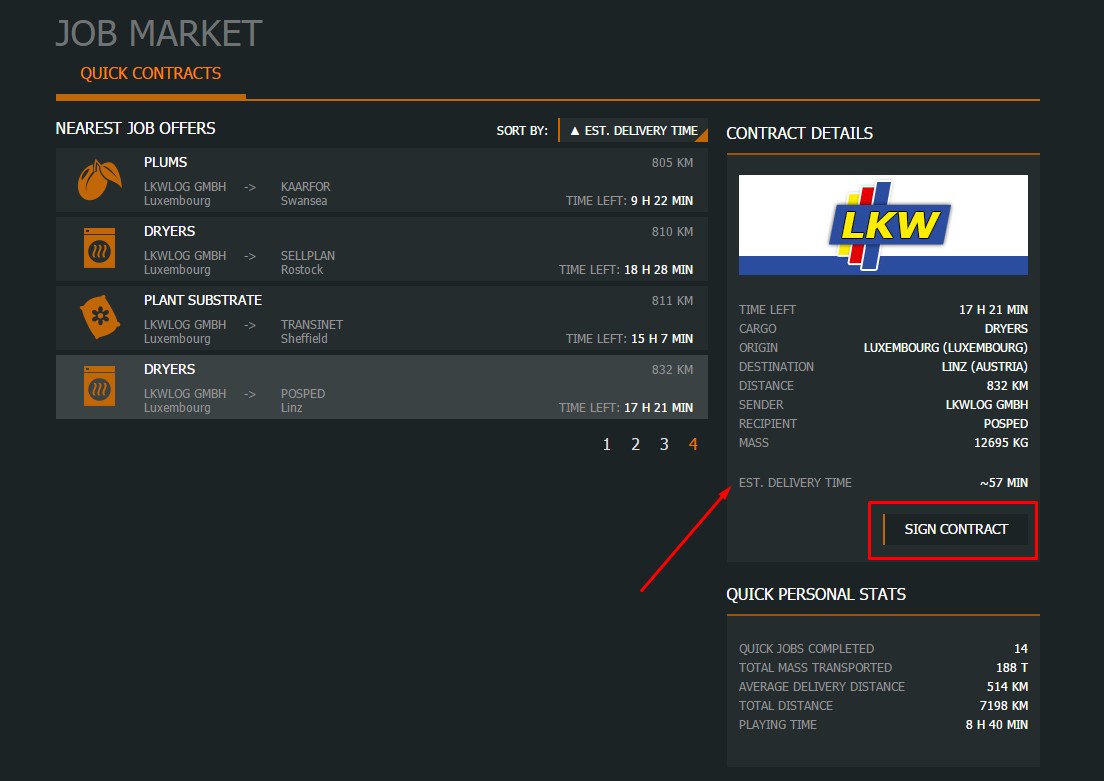This screenshot has width=1104, height=781.
Task: Go to job offers page 3
Action: pyautogui.click(x=664, y=444)
